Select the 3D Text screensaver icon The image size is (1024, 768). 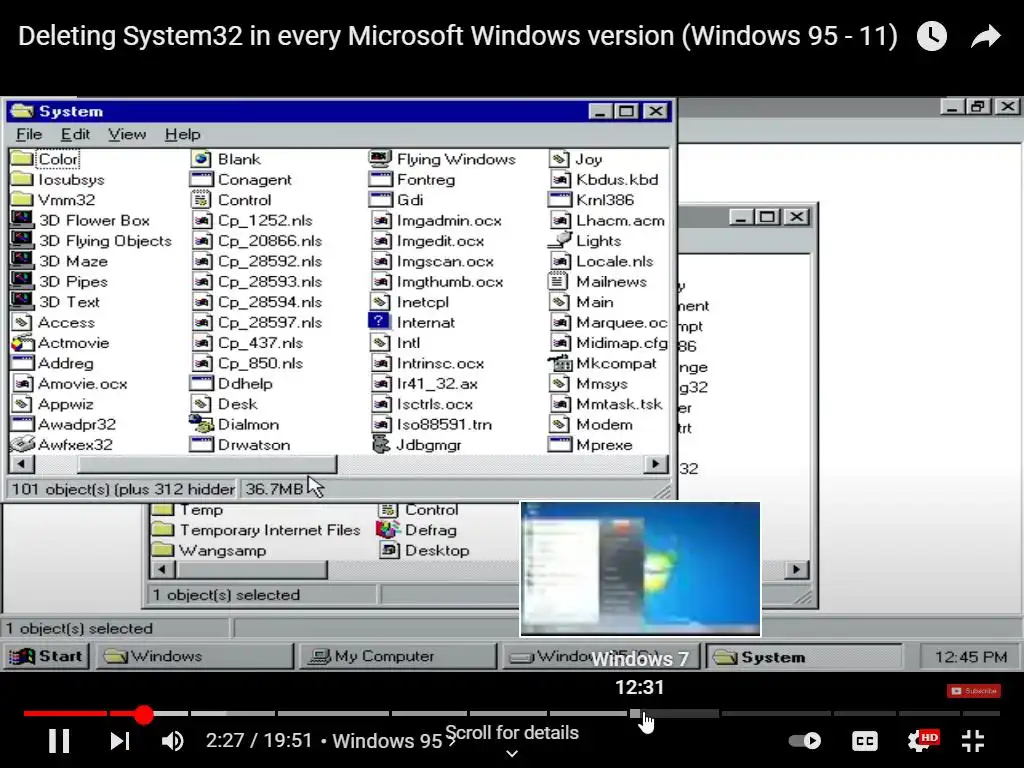pos(22,301)
